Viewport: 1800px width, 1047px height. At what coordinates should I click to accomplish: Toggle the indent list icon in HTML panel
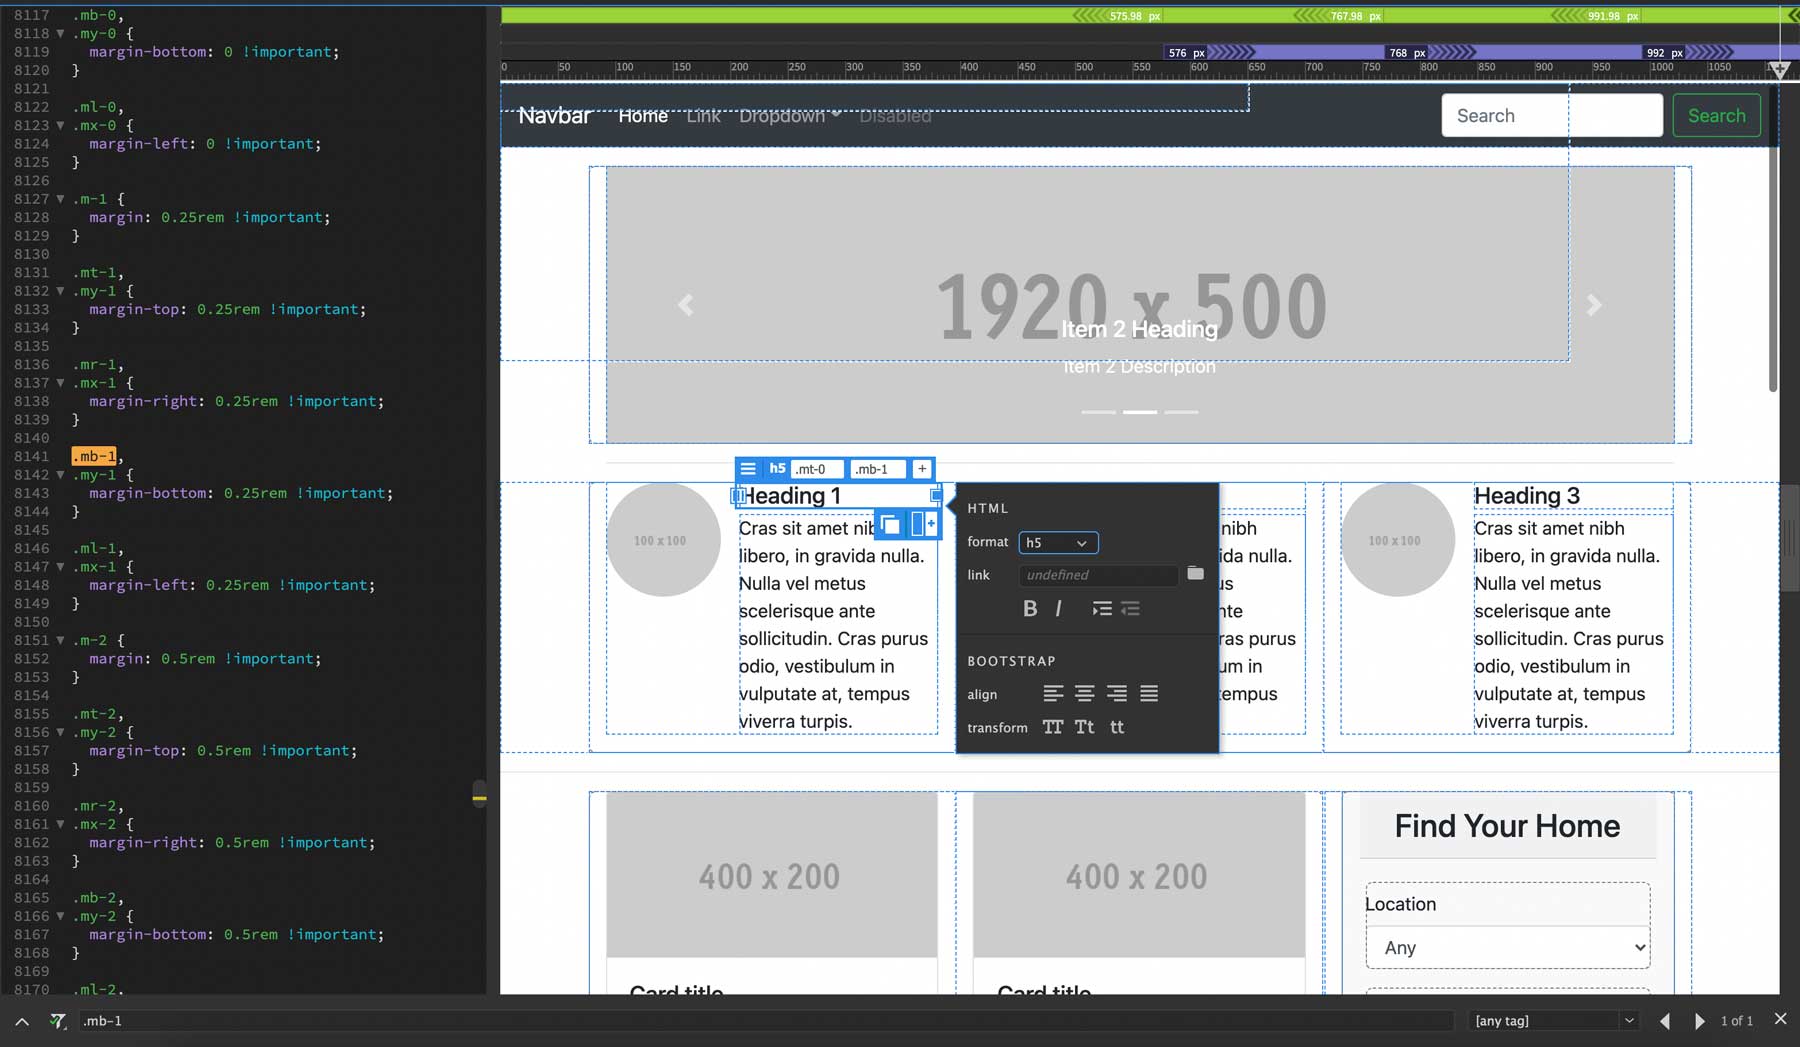(x=1101, y=608)
